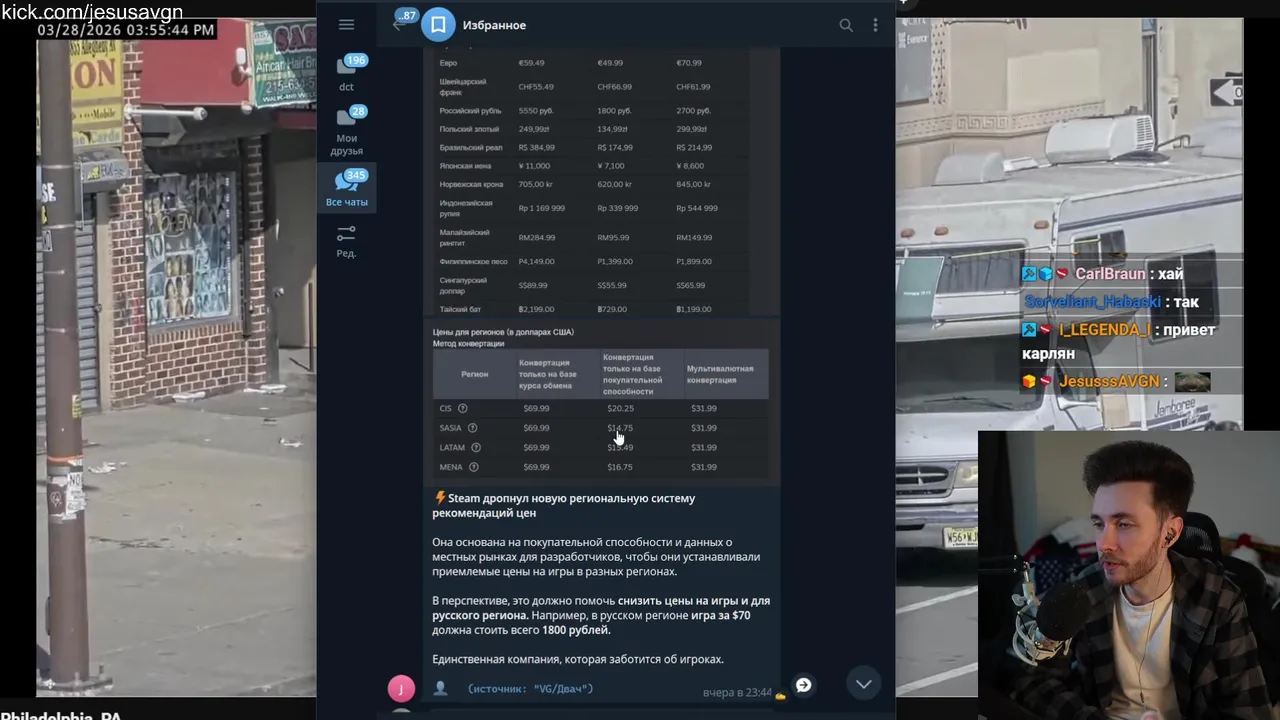The image size is (1280, 720).
Task: Click the SASIA price $14.75
Action: click(620, 428)
